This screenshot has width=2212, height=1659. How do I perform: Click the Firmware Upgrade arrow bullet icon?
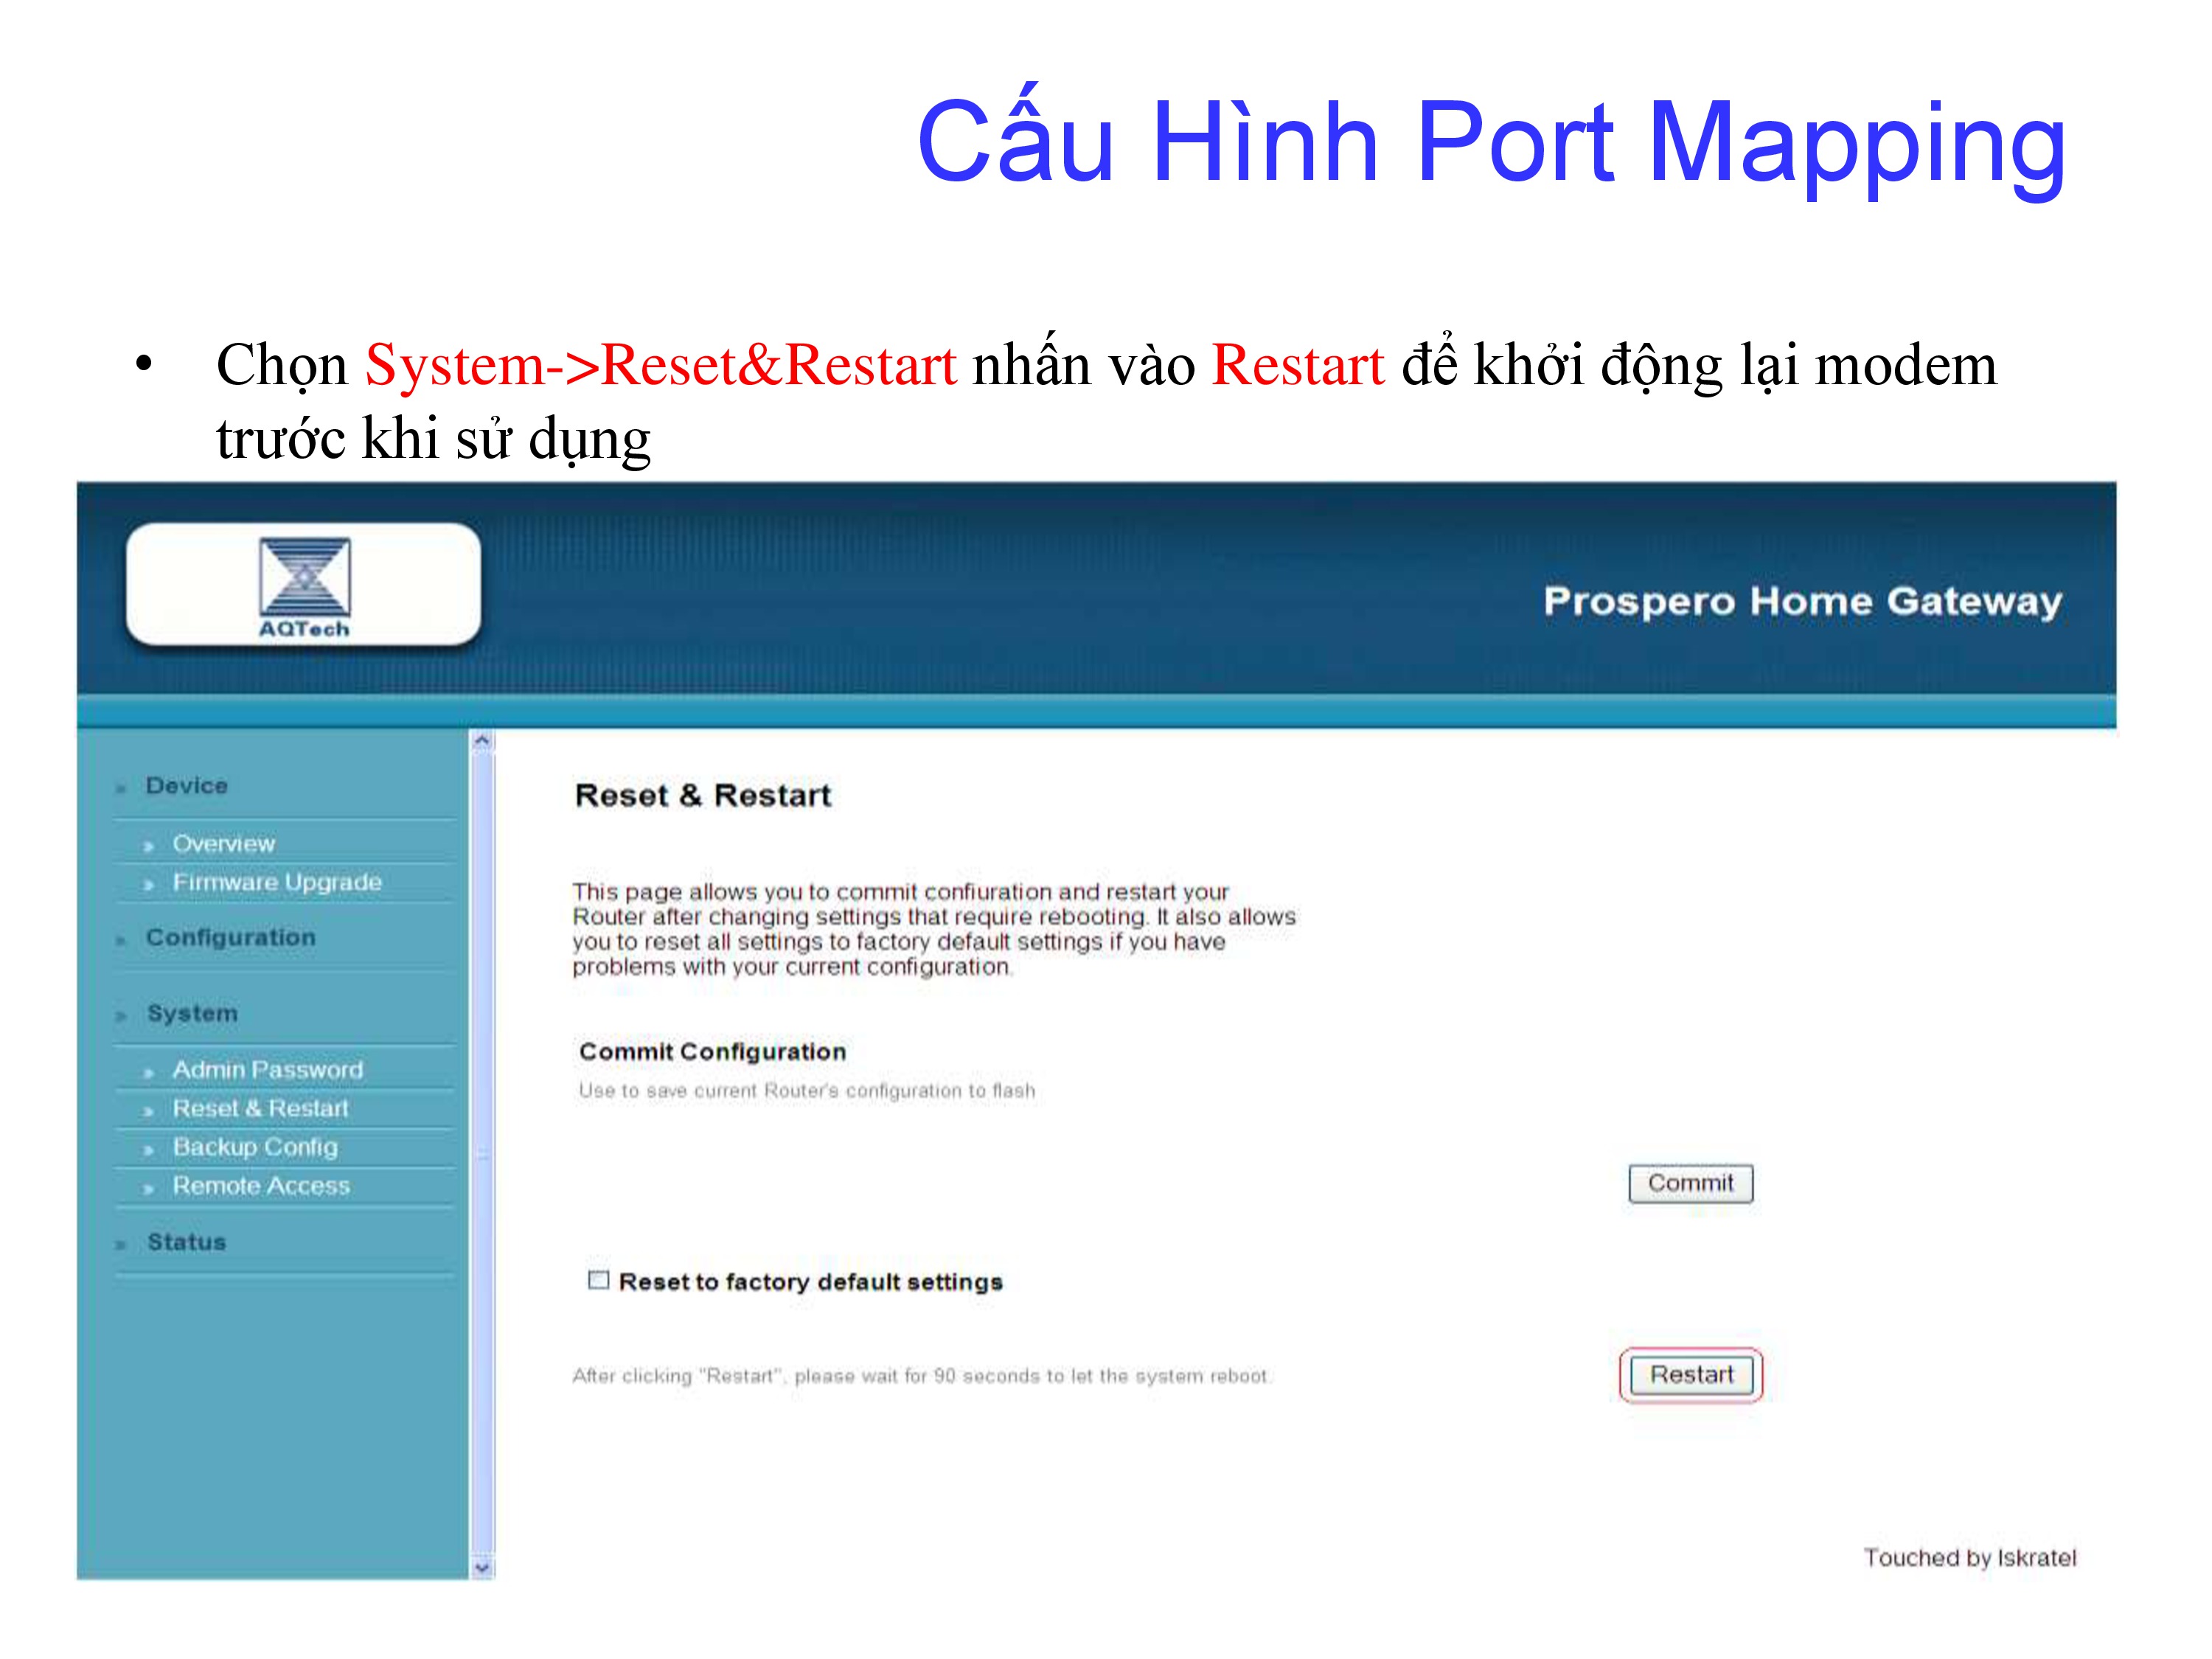(148, 885)
